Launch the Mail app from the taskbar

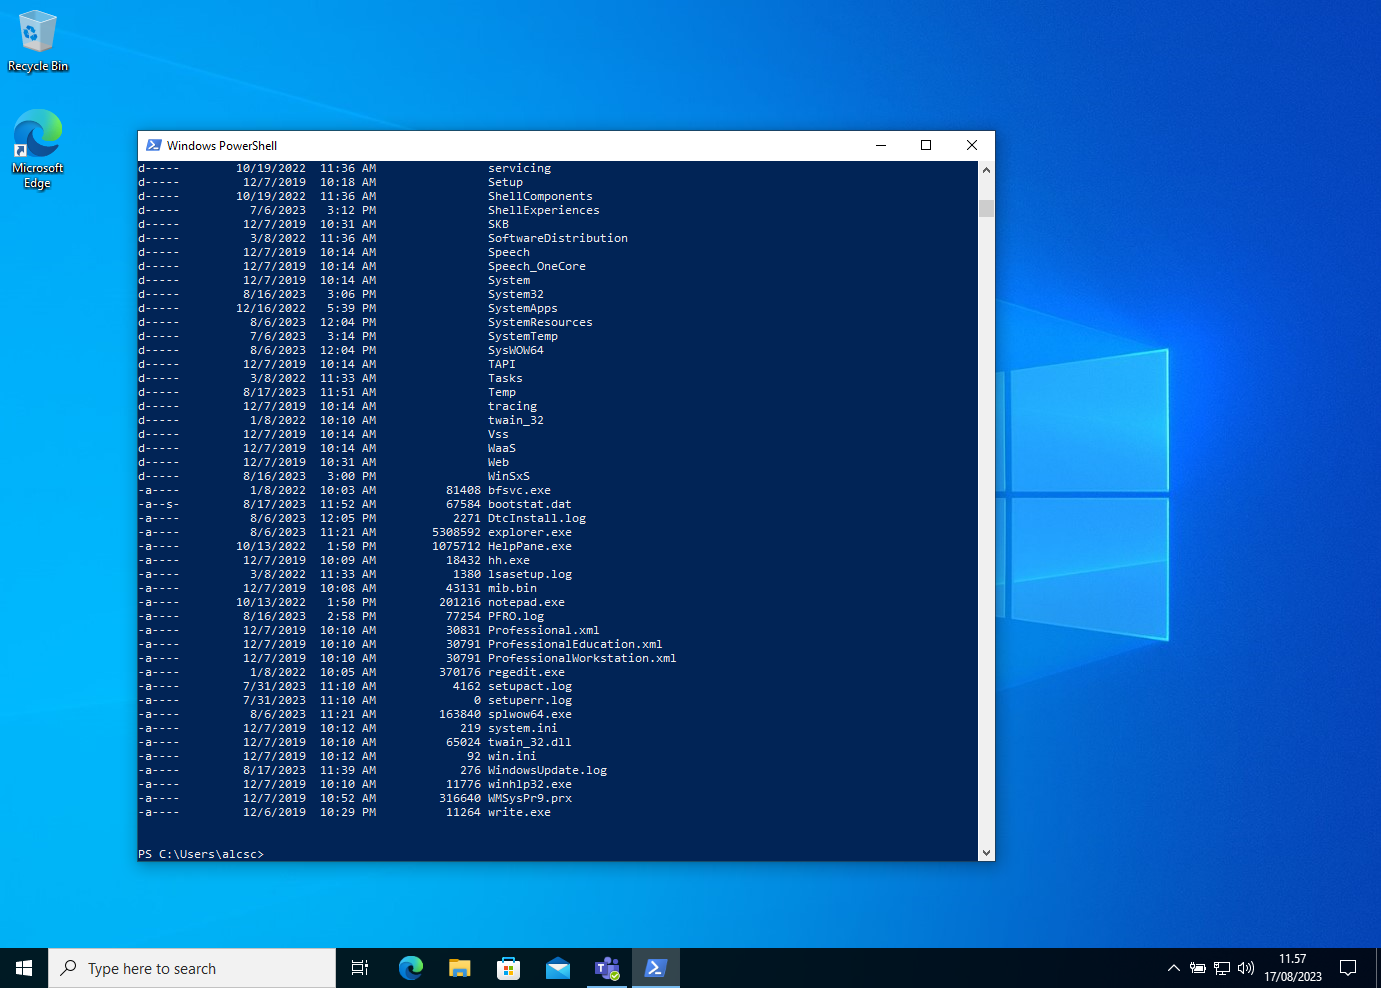point(557,967)
